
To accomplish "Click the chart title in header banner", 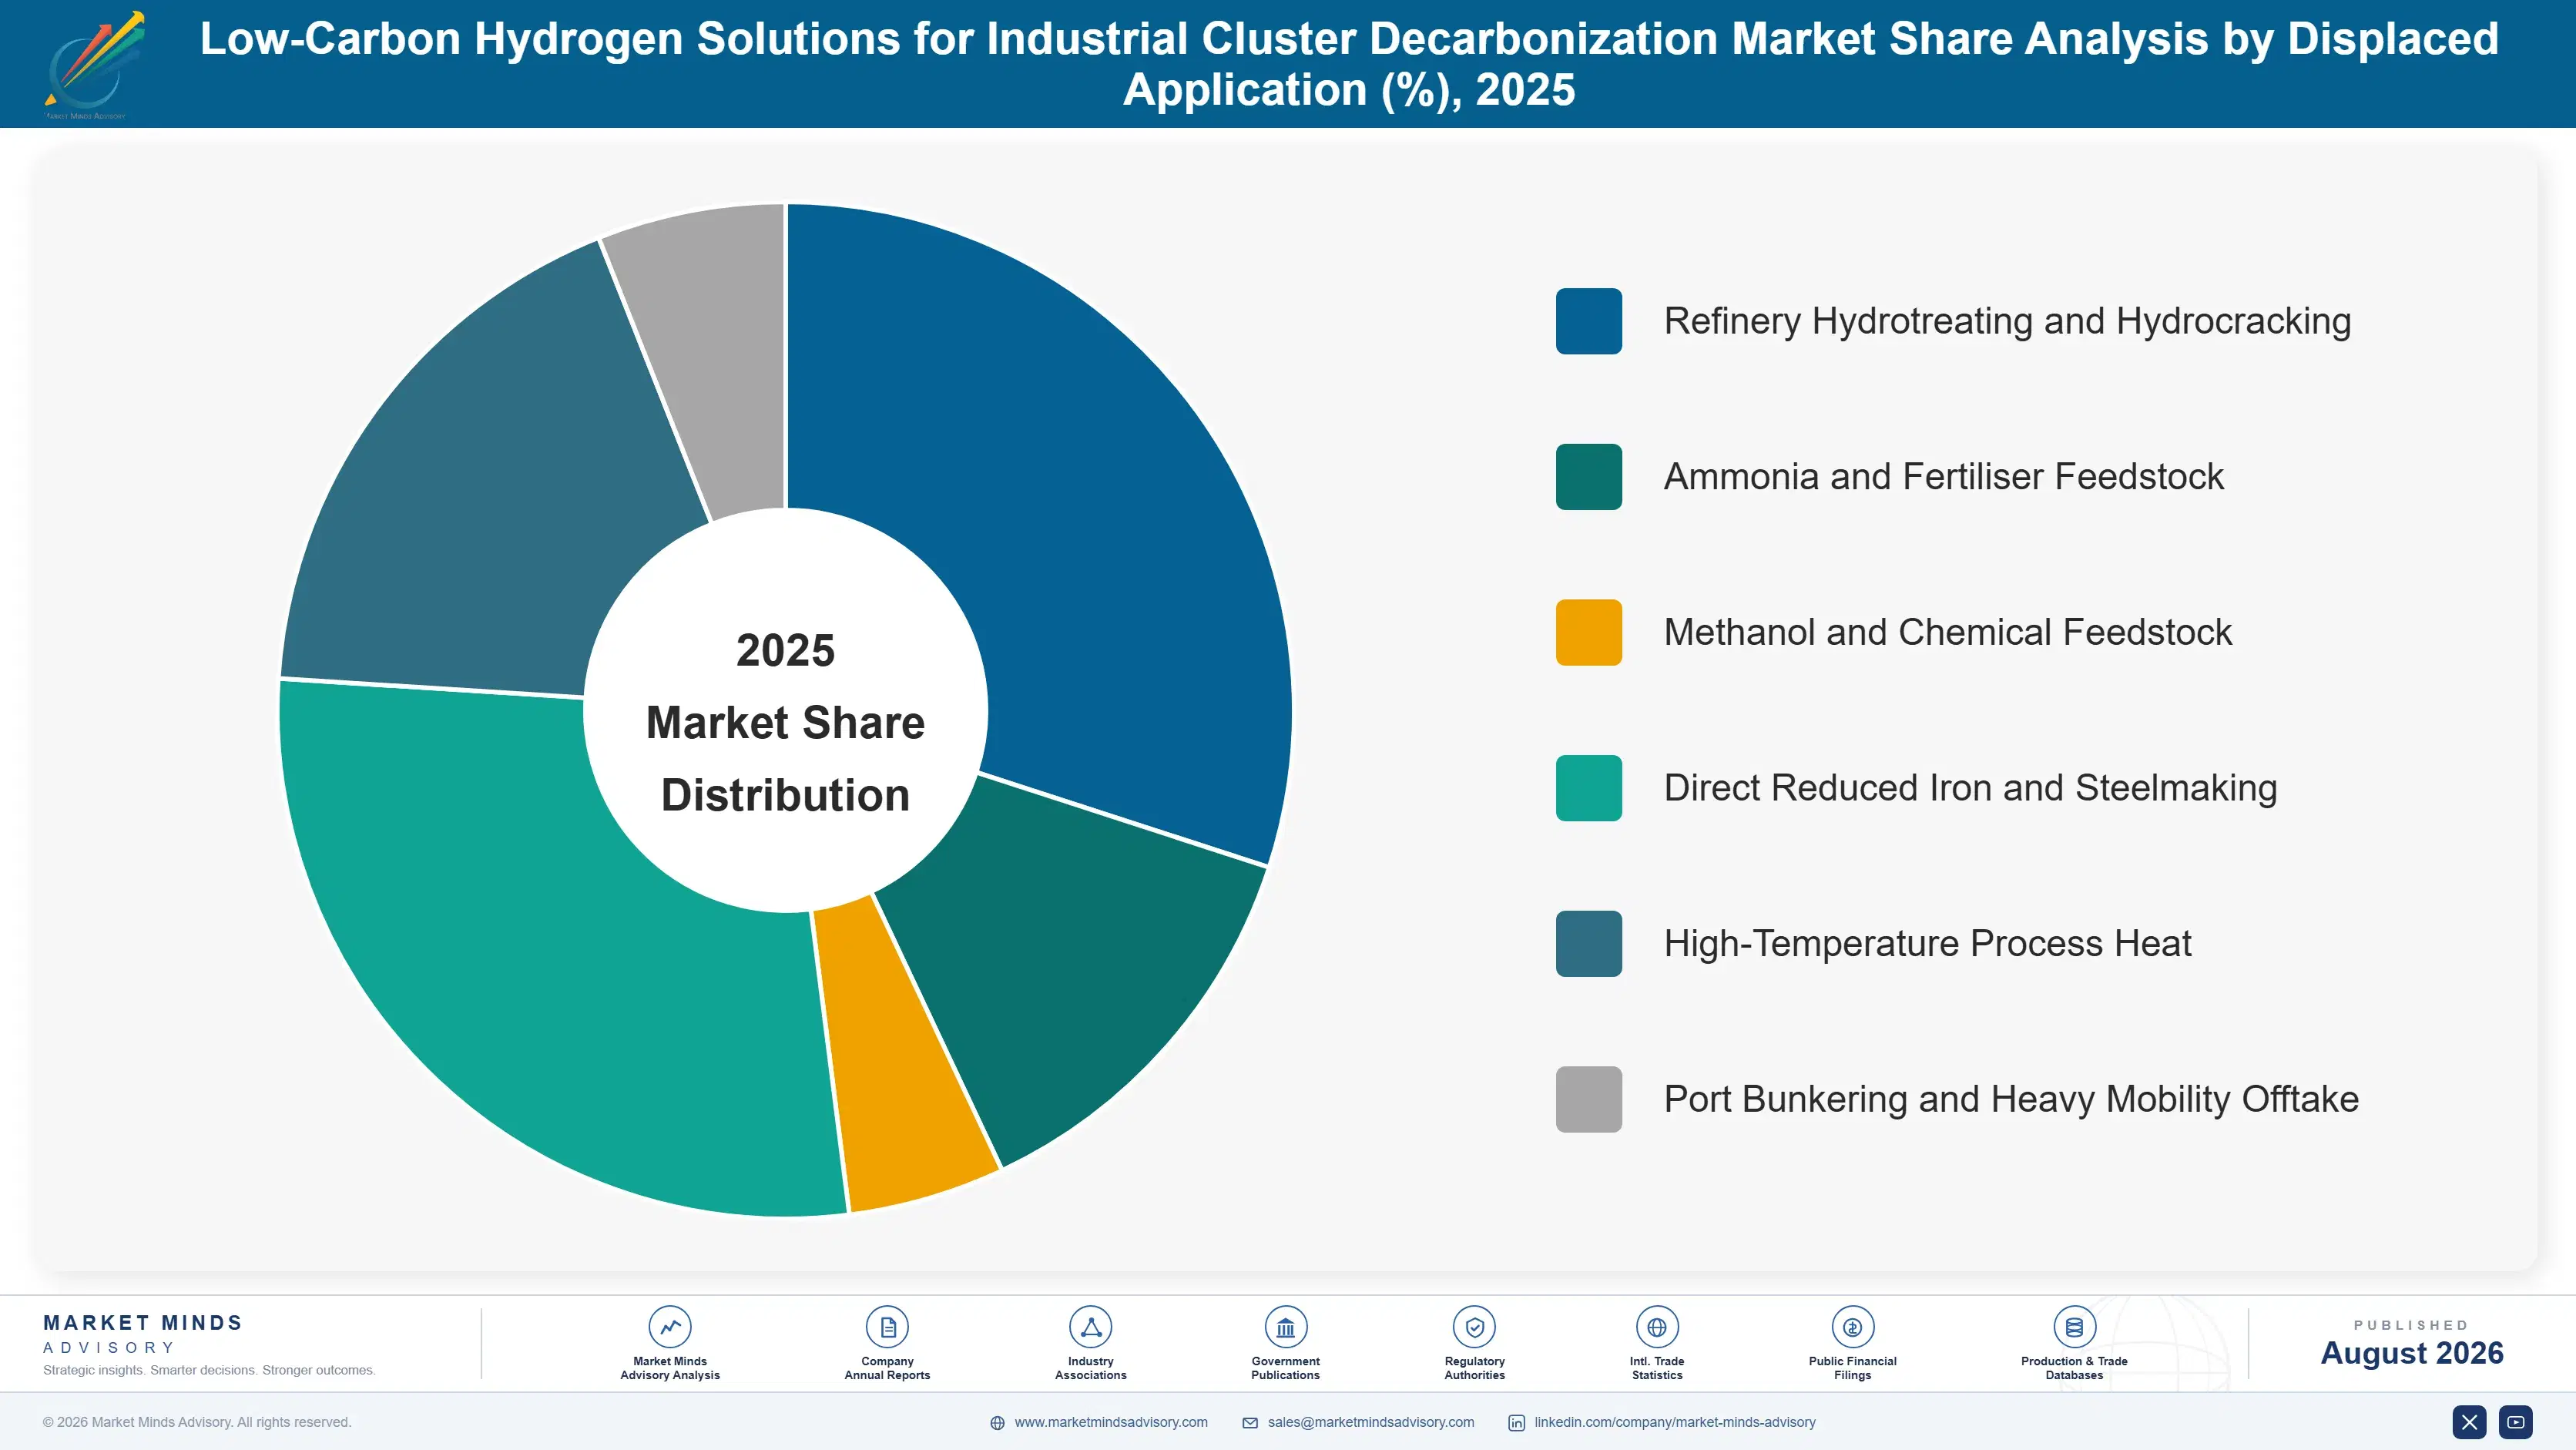I will [1349, 64].
